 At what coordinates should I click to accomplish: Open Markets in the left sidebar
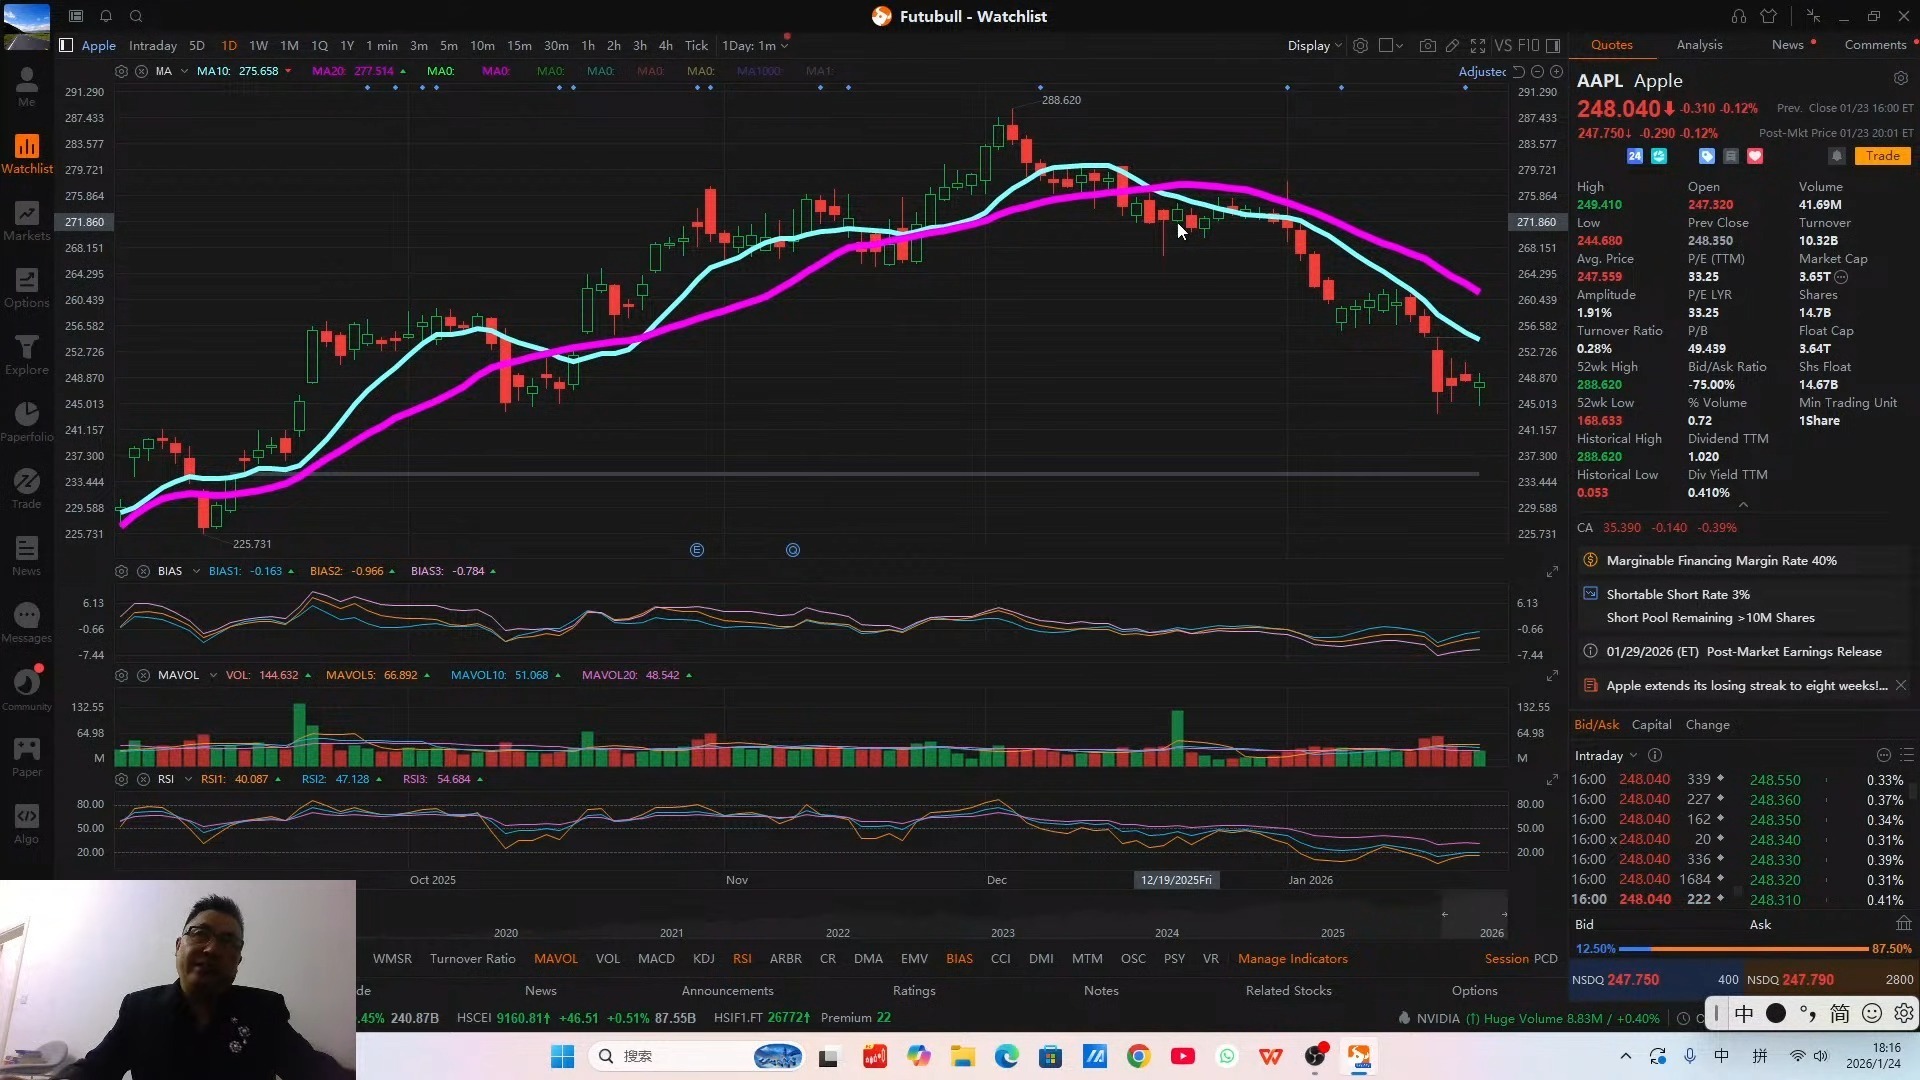click(27, 221)
